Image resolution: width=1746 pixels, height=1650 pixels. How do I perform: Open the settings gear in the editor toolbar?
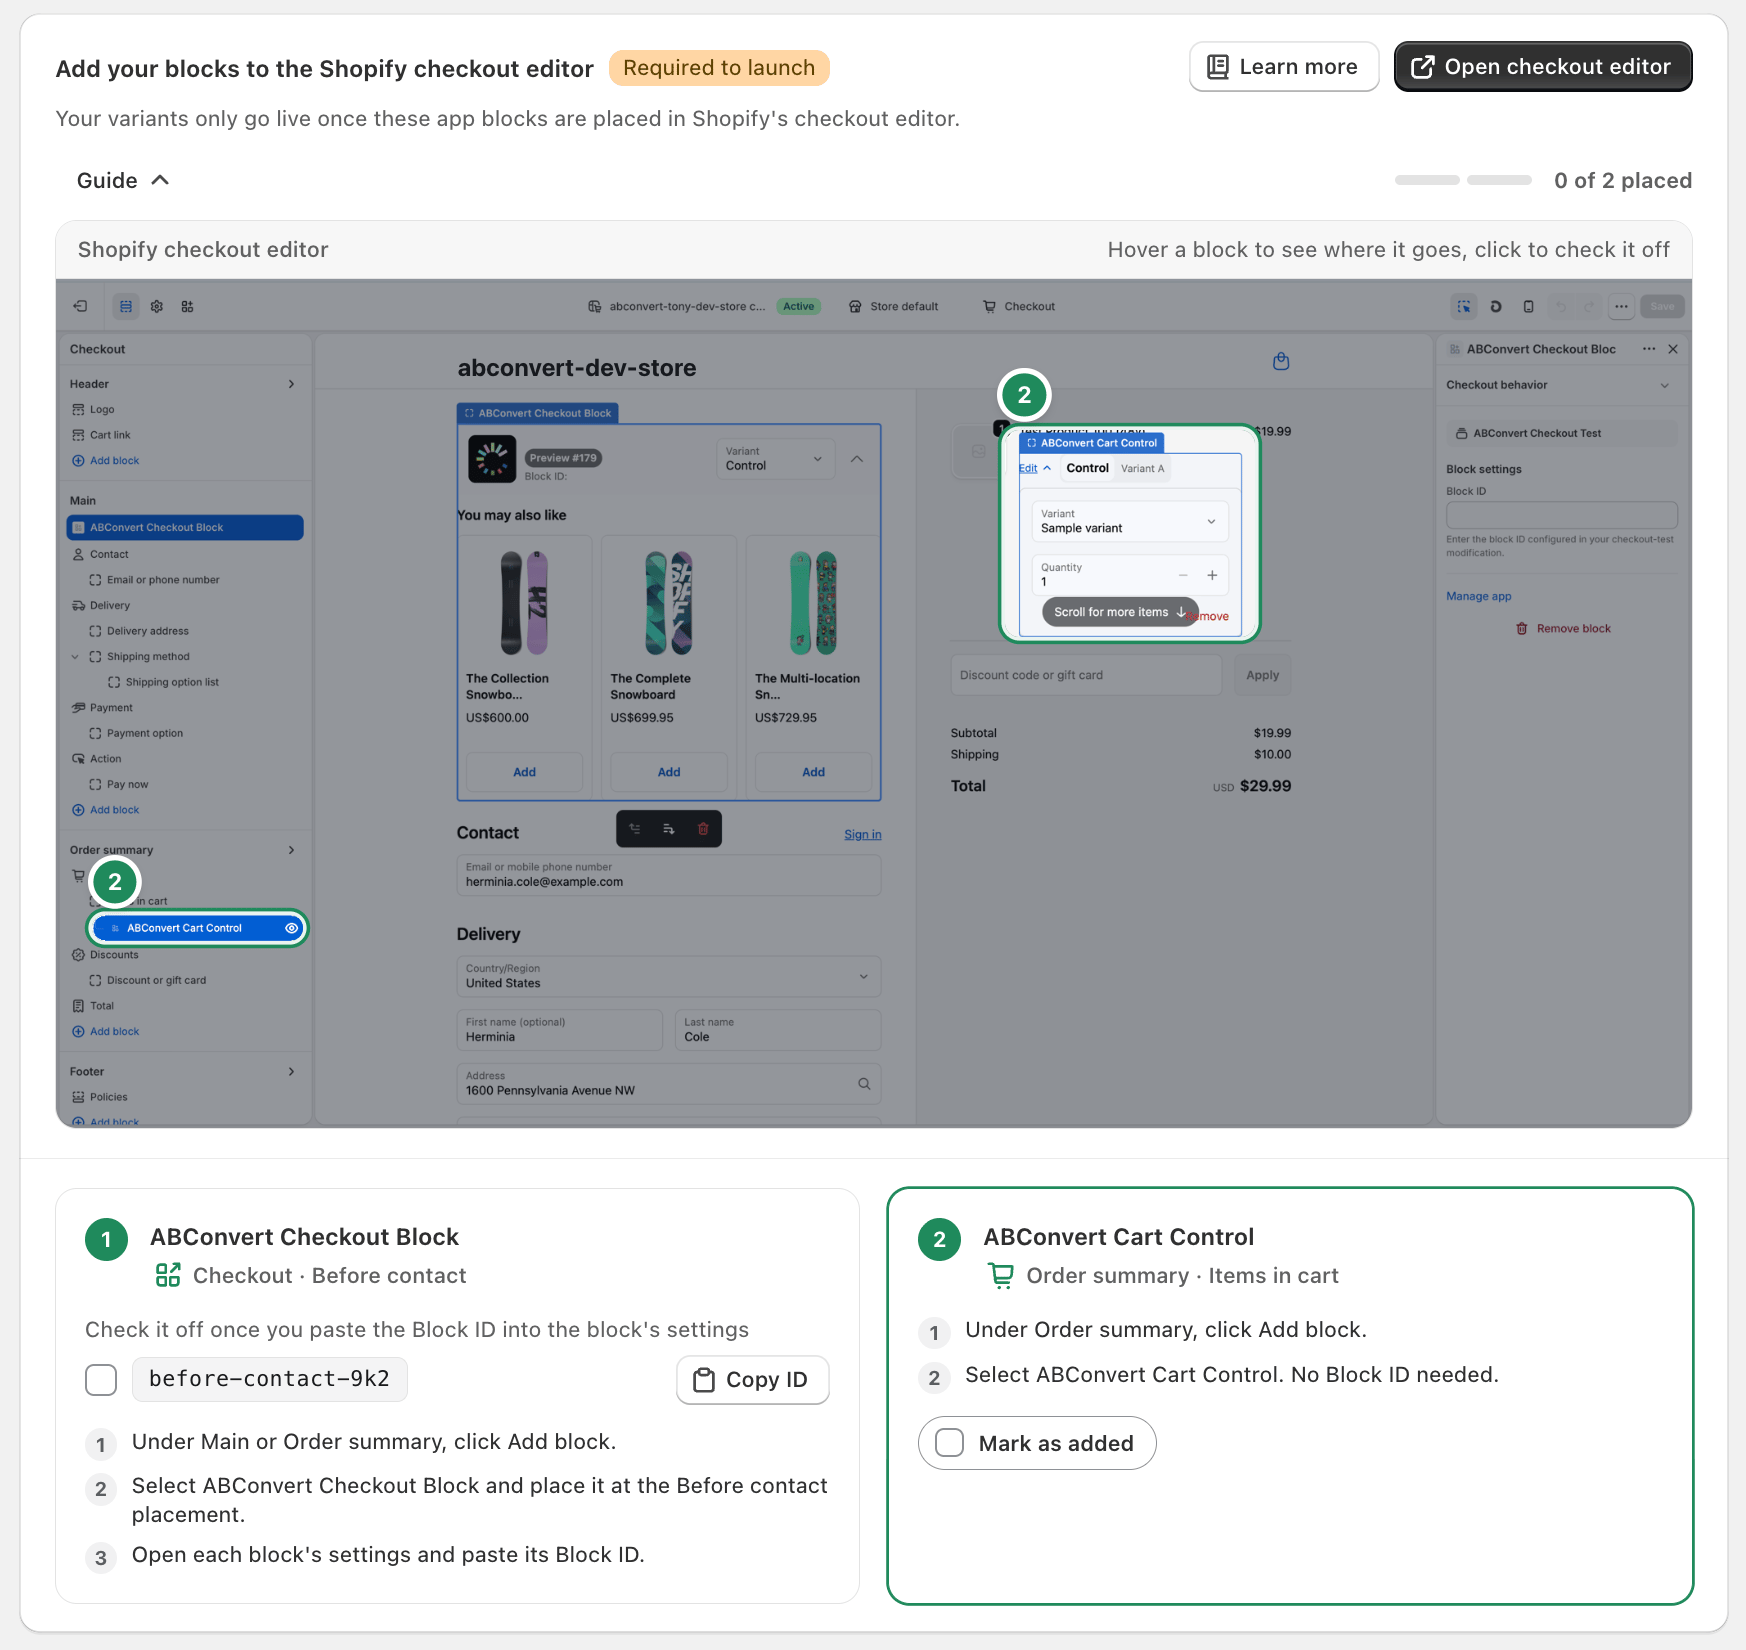coord(157,307)
